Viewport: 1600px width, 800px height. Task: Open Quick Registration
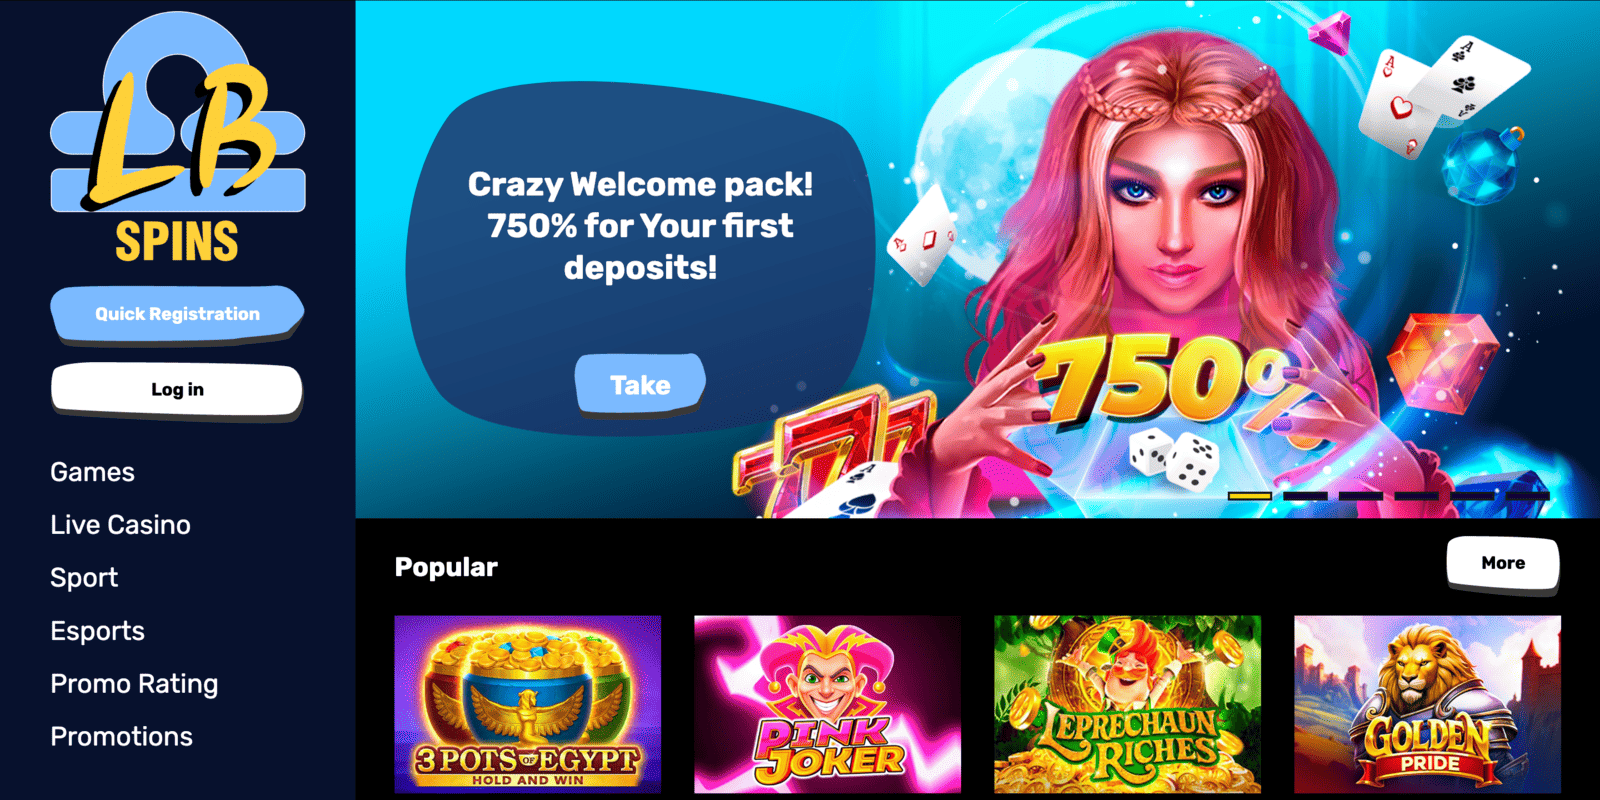[x=177, y=314]
